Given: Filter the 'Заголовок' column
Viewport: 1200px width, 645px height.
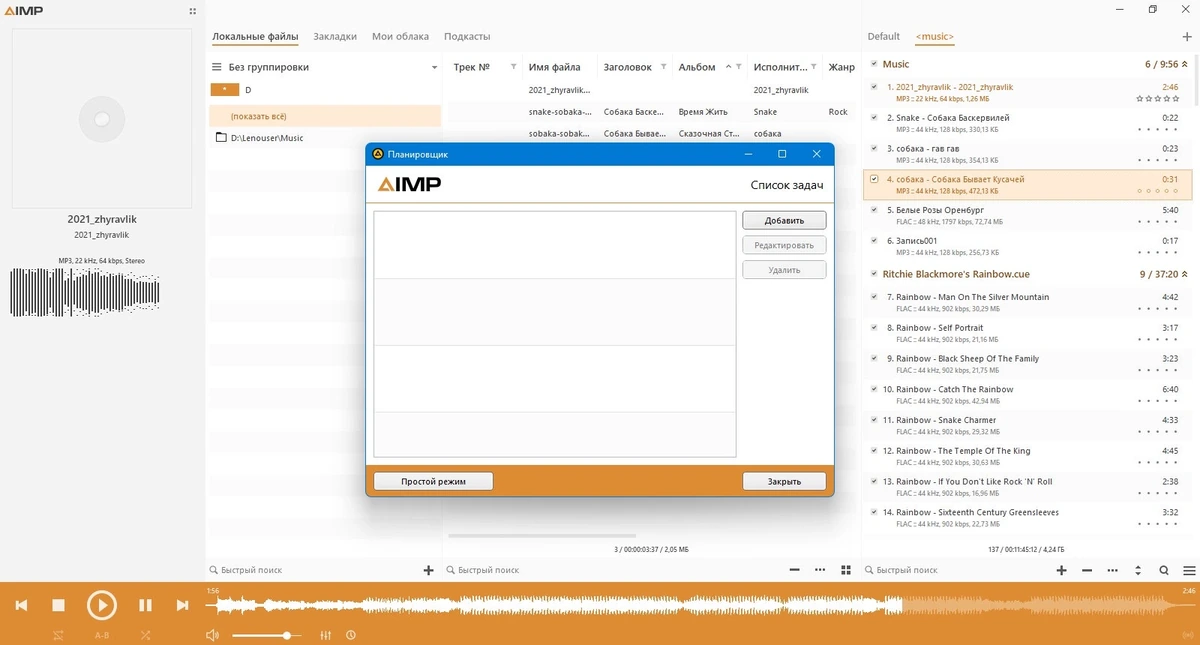Looking at the screenshot, I should pos(663,67).
